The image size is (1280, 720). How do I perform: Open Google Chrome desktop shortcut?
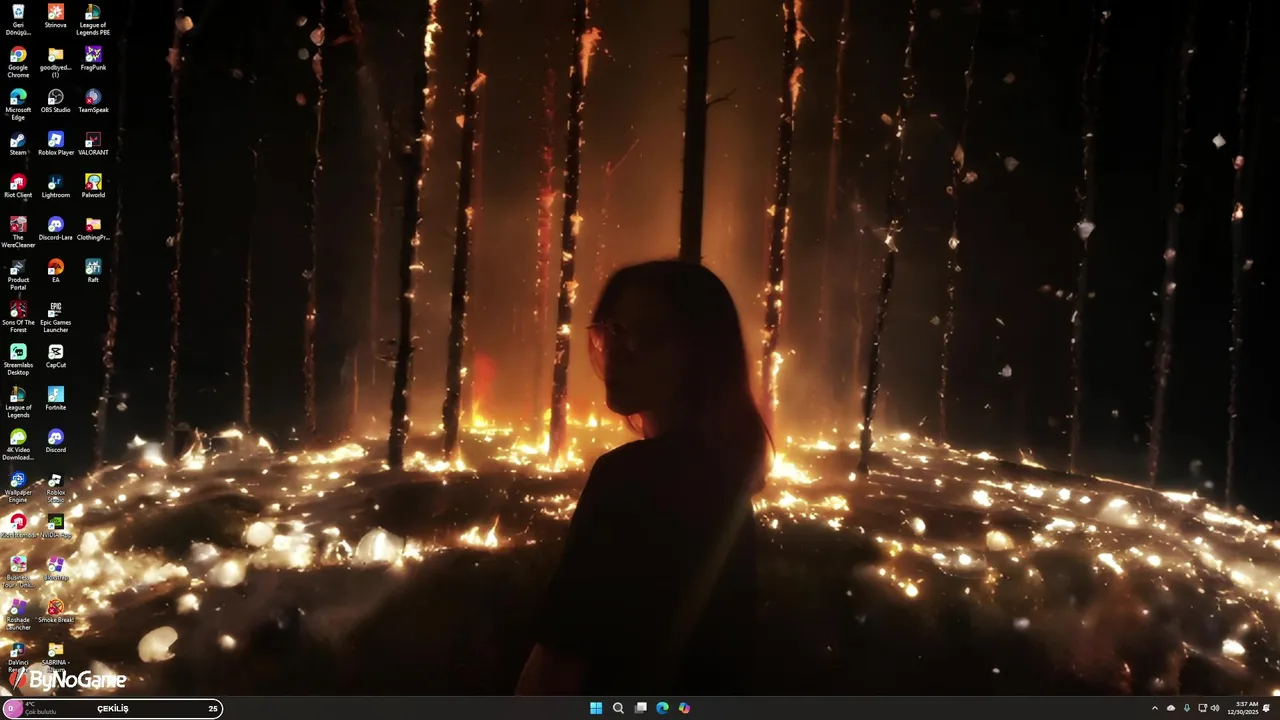click(18, 62)
